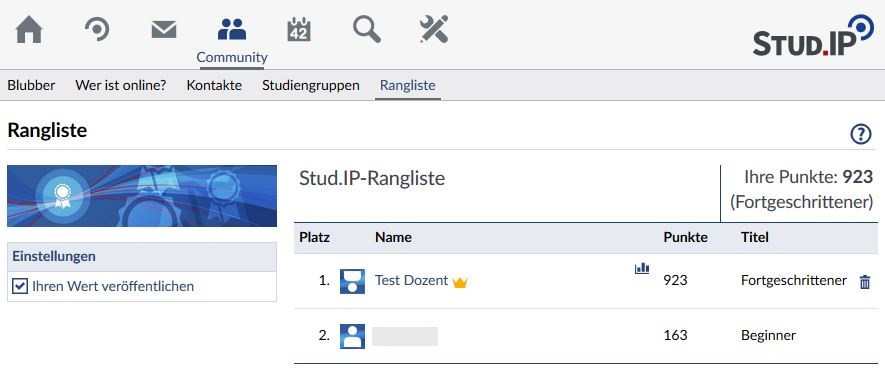
Task: Switch to the Blubber tab
Action: point(32,85)
